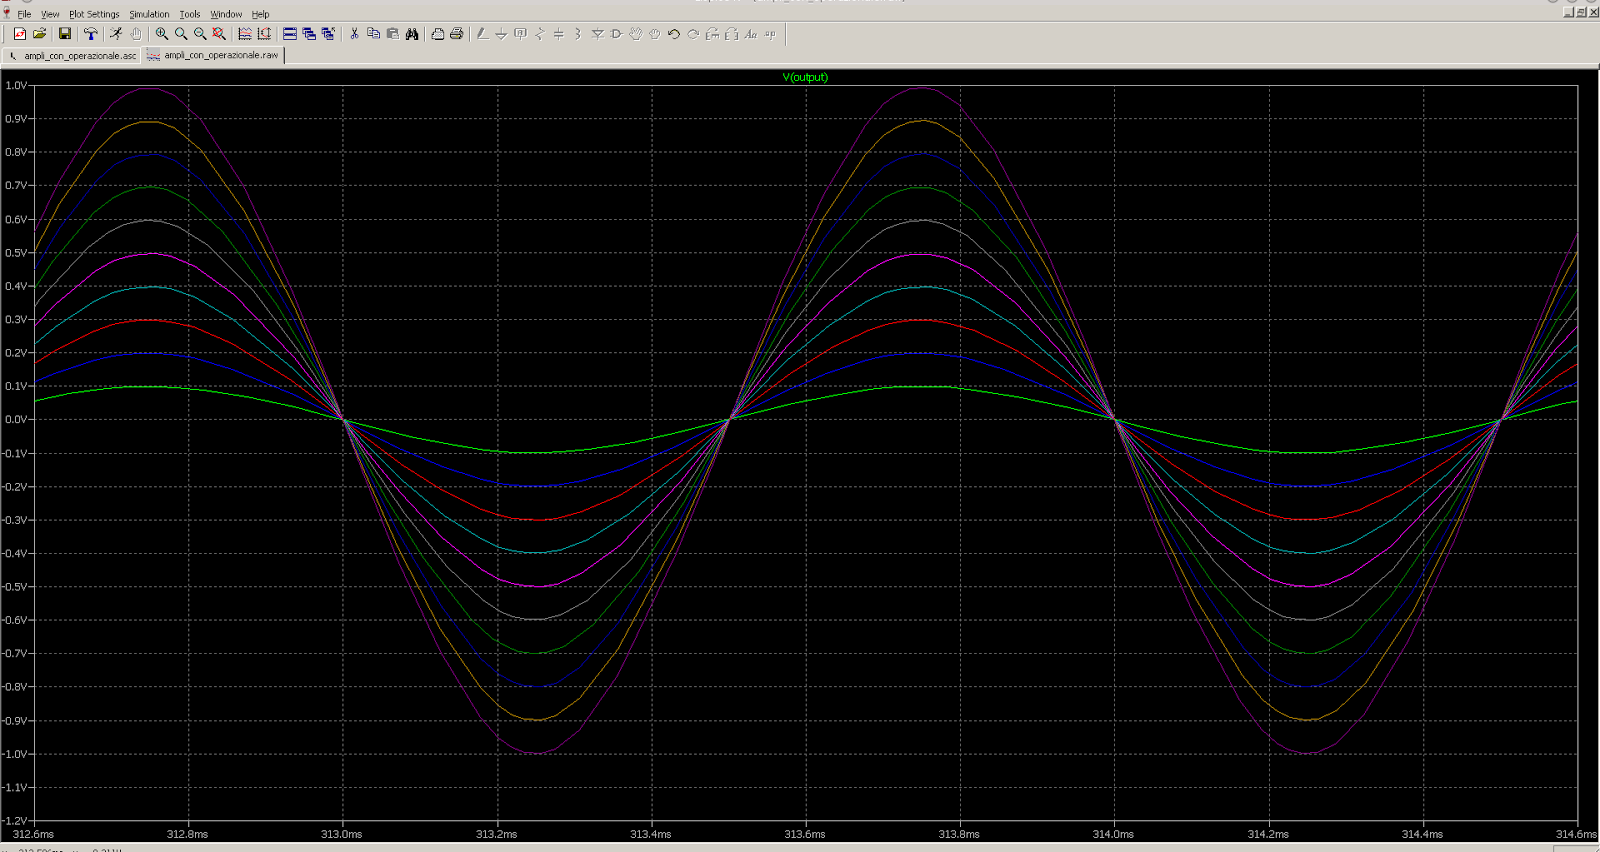Click the Open file folder icon
Screen dimensions: 1600x852
tap(40, 34)
